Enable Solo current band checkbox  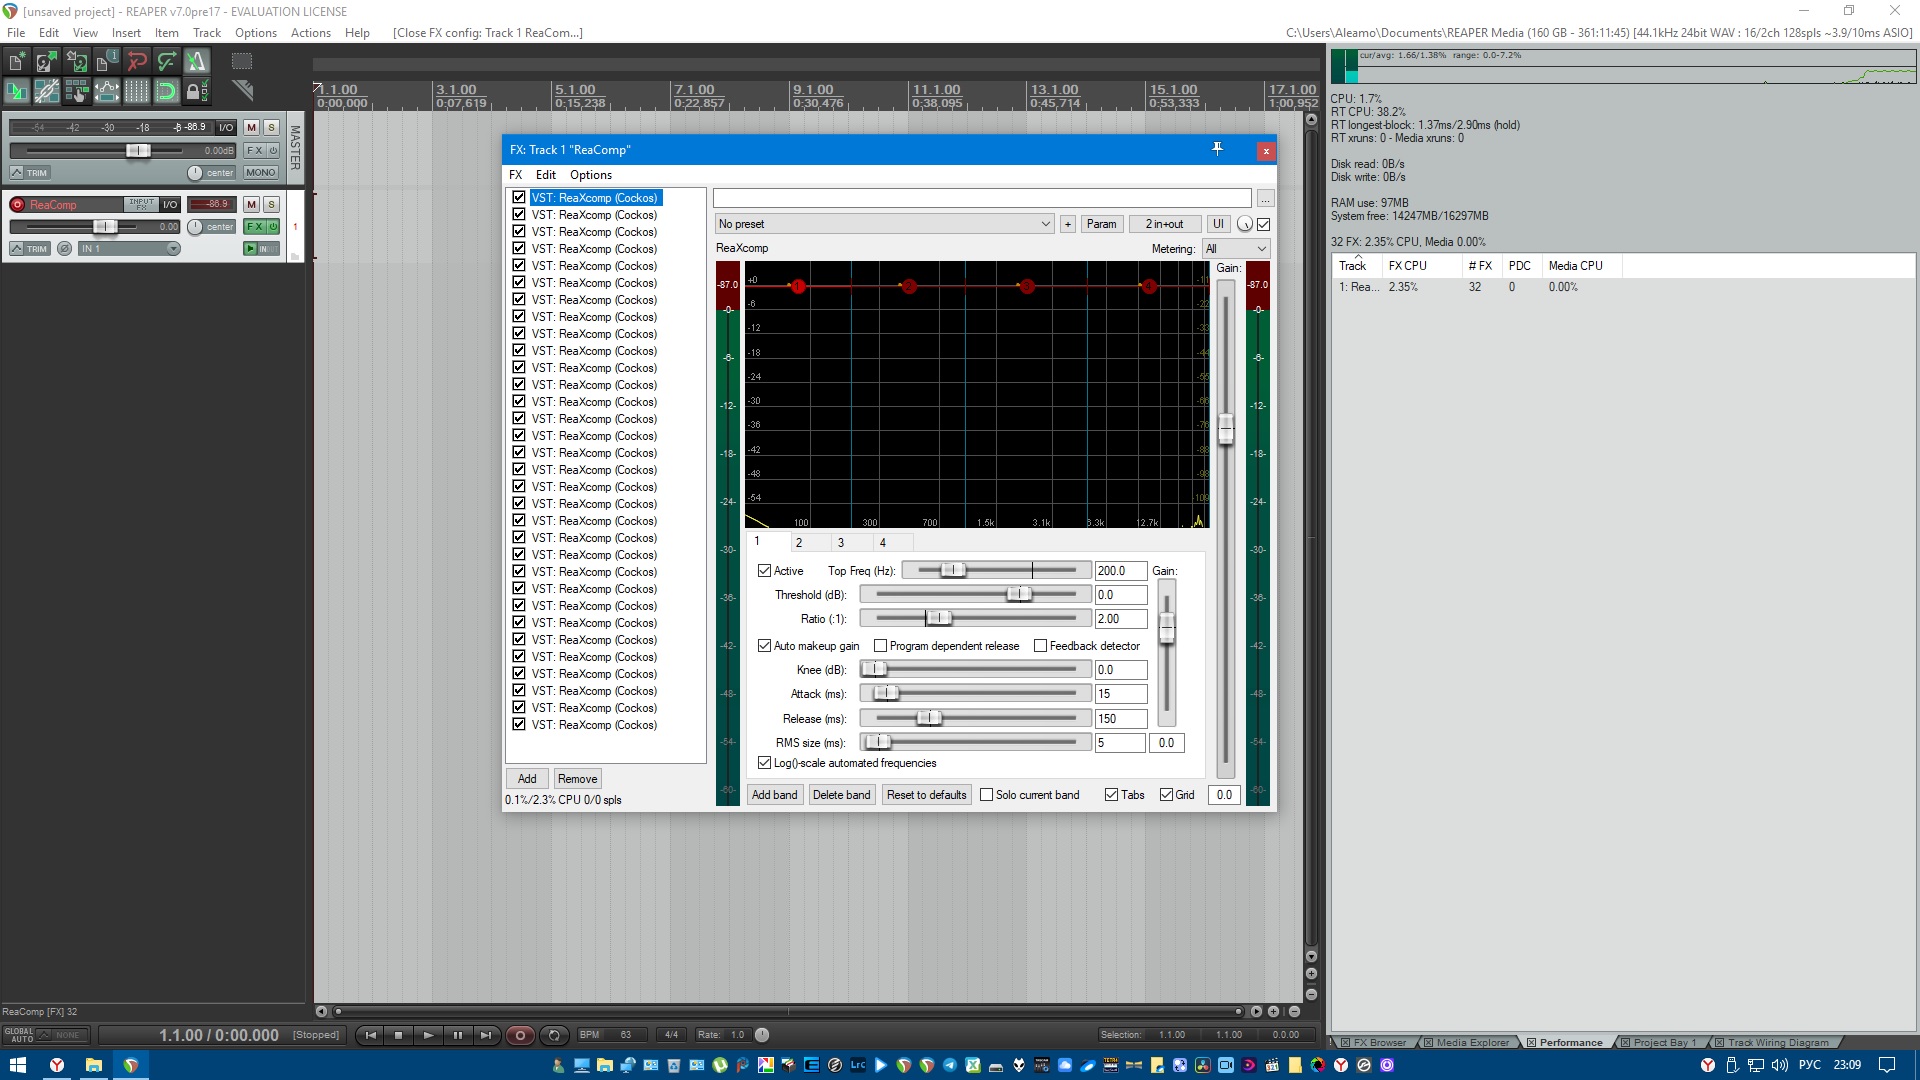pos(987,795)
